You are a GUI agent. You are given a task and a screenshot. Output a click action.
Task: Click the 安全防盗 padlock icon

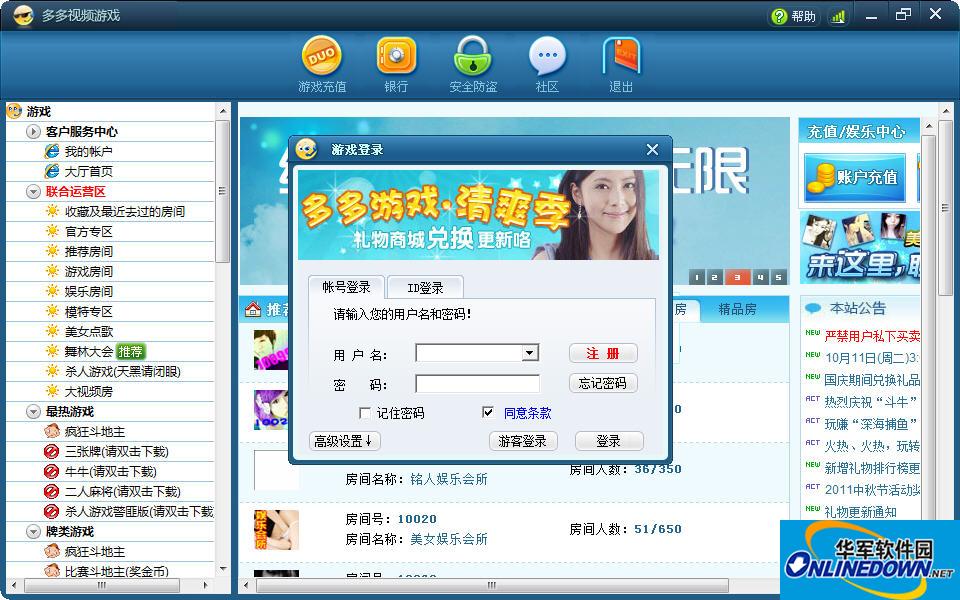[x=472, y=56]
